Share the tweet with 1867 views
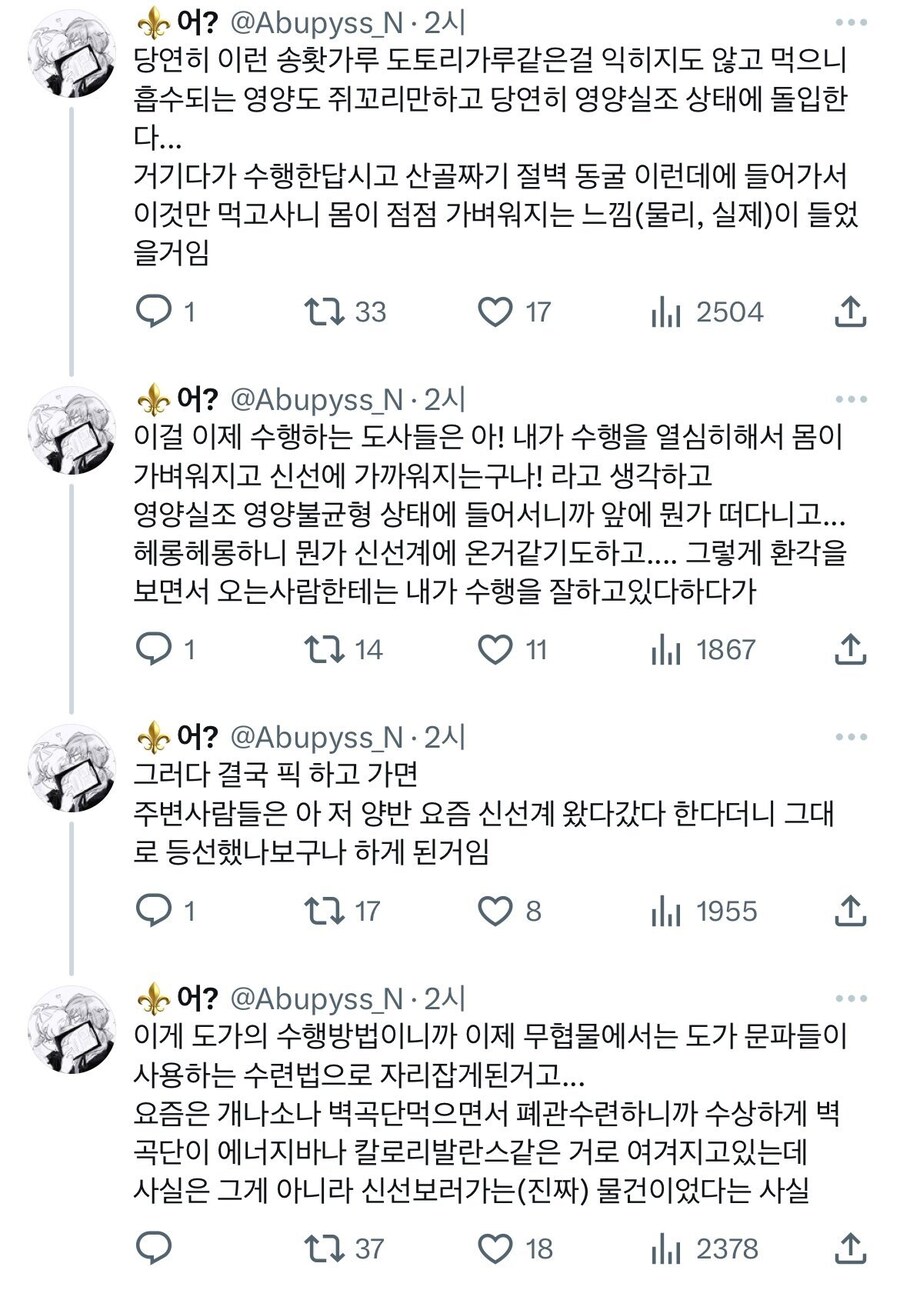The image size is (900, 1300). 849,650
